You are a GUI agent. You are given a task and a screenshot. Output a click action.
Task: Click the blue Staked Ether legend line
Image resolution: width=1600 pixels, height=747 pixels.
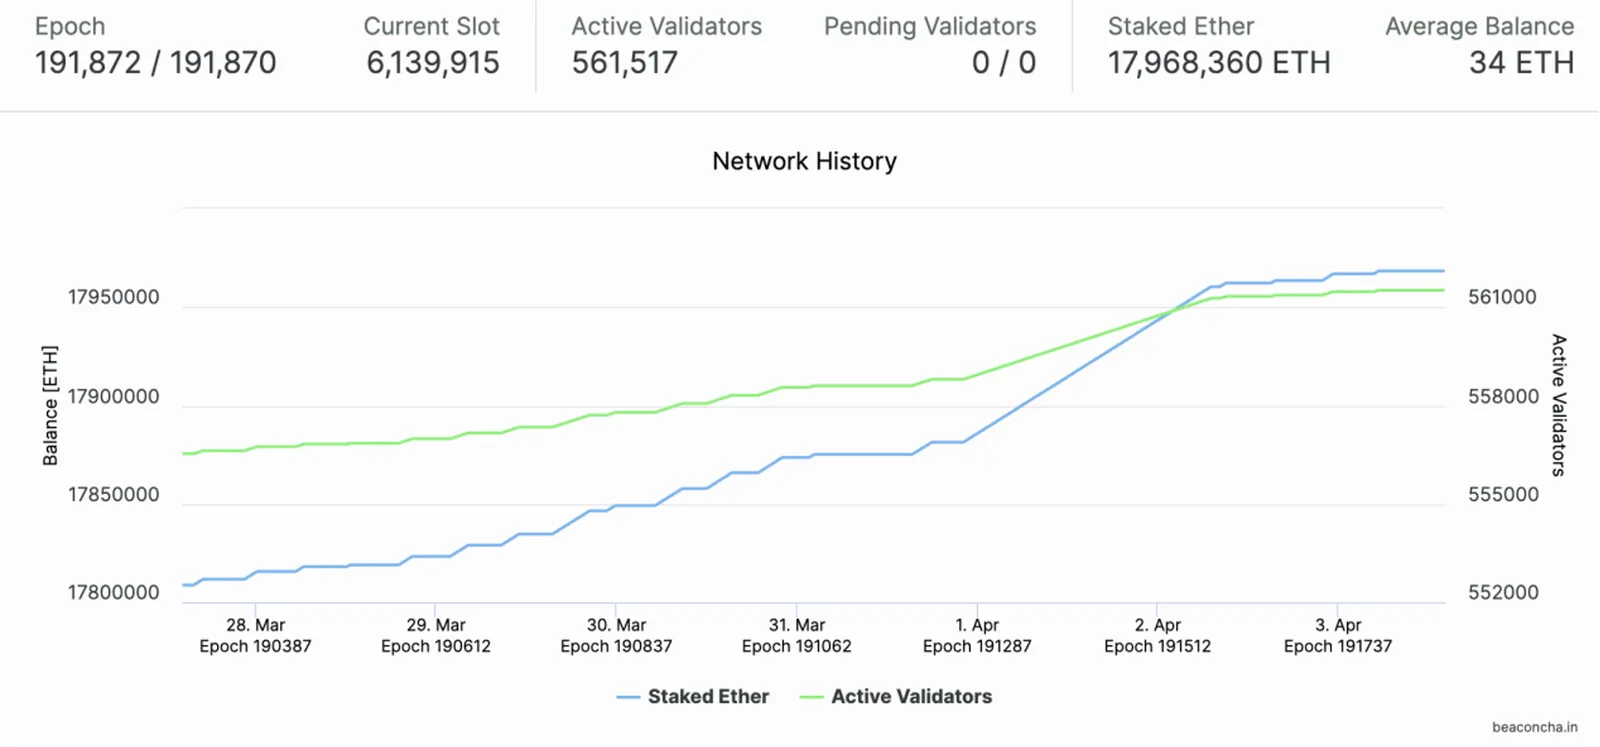[x=628, y=697]
